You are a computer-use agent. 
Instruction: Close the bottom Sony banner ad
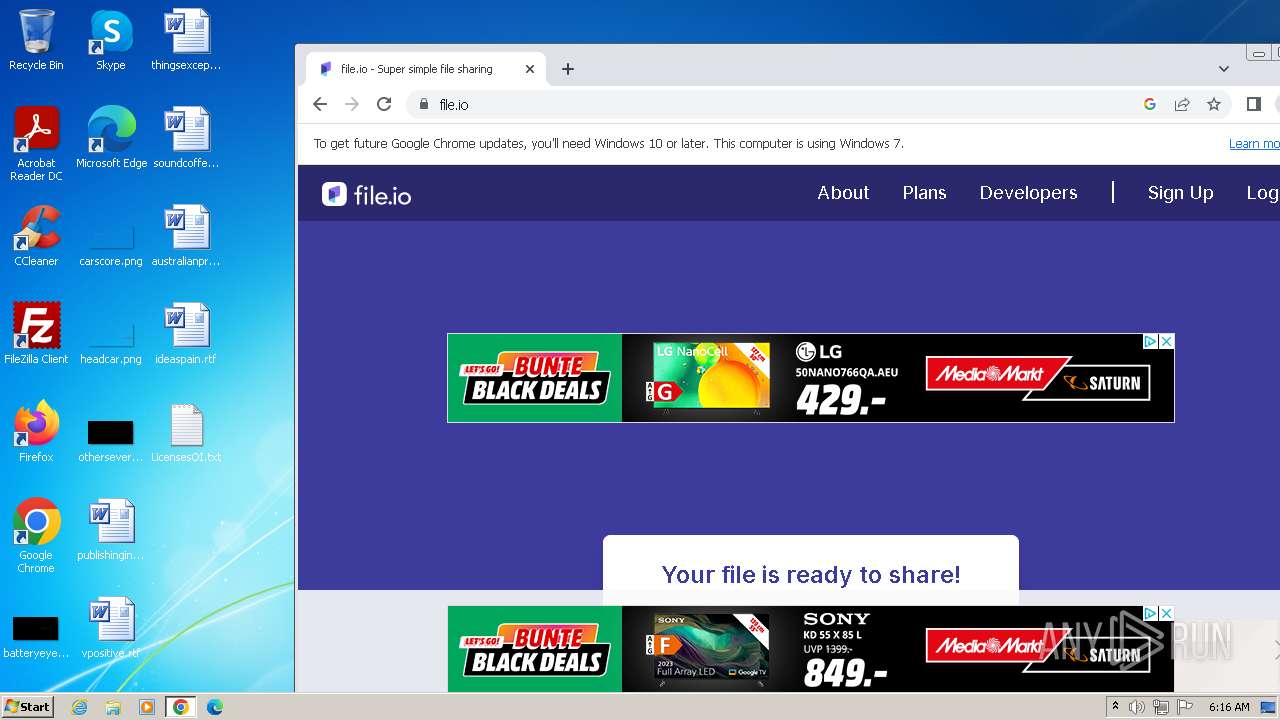tap(1166, 613)
